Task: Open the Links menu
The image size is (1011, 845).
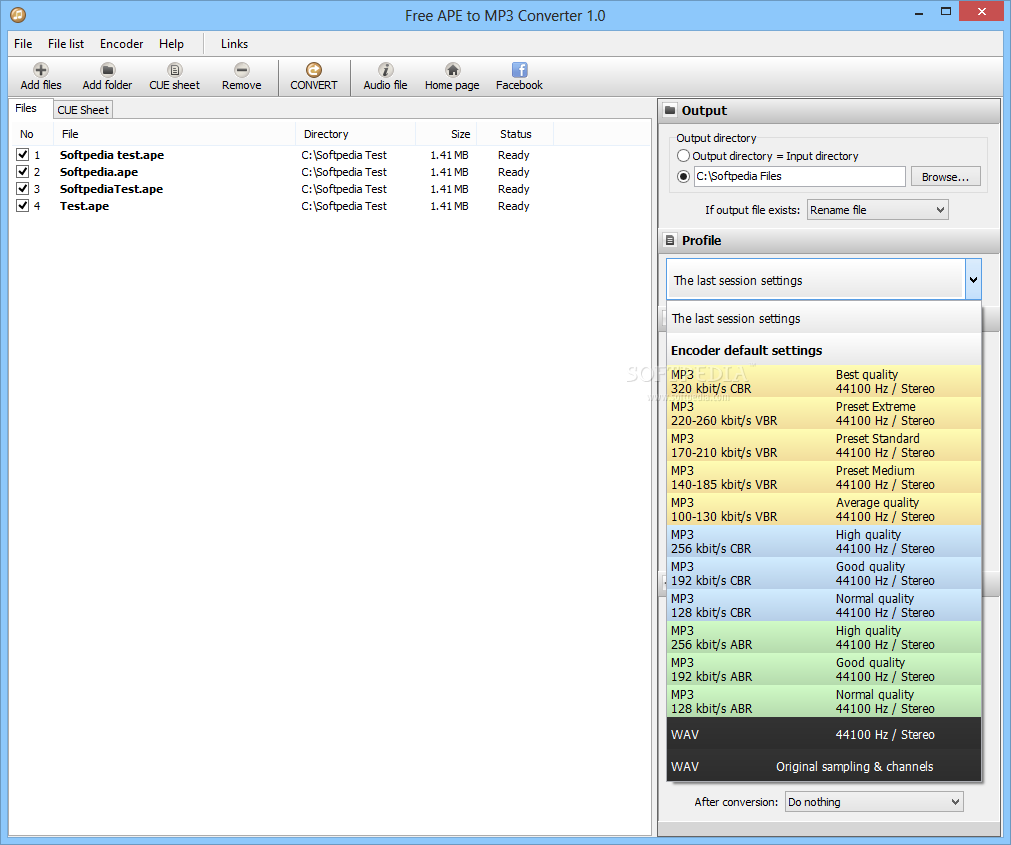Action: click(234, 44)
